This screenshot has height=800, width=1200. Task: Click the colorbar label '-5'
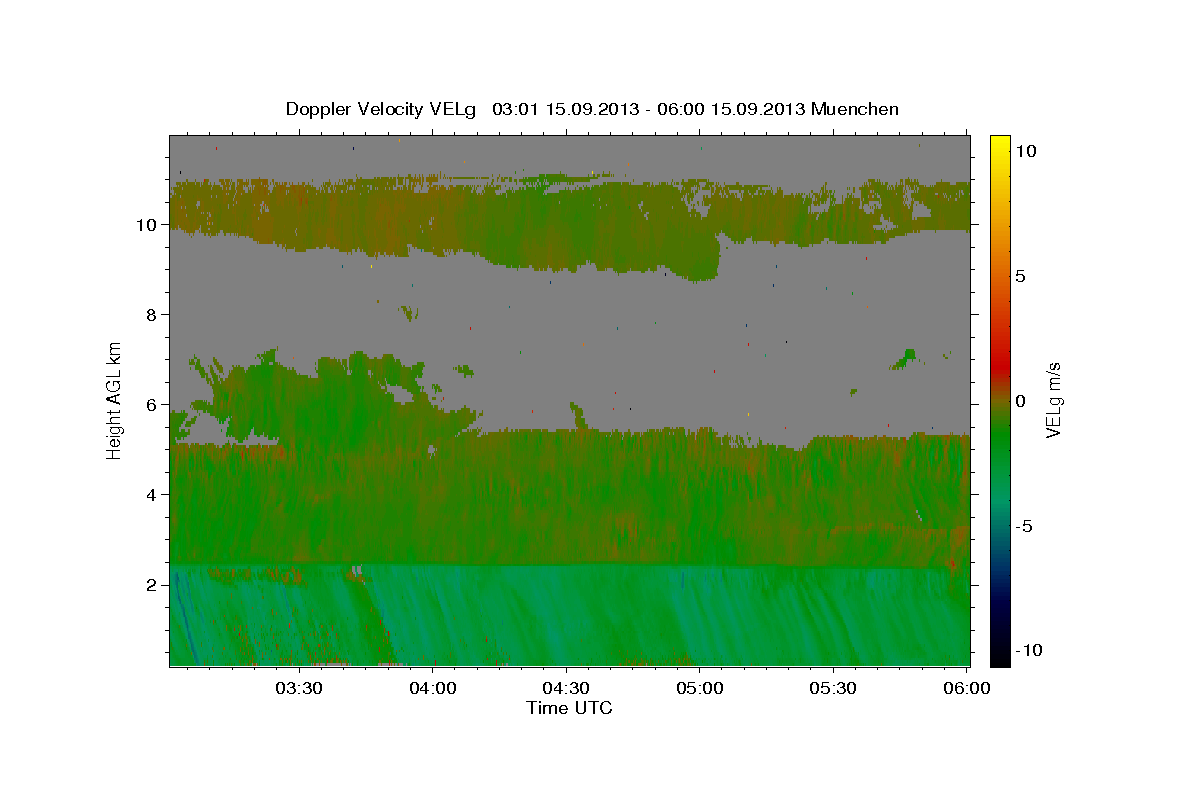click(x=1025, y=526)
